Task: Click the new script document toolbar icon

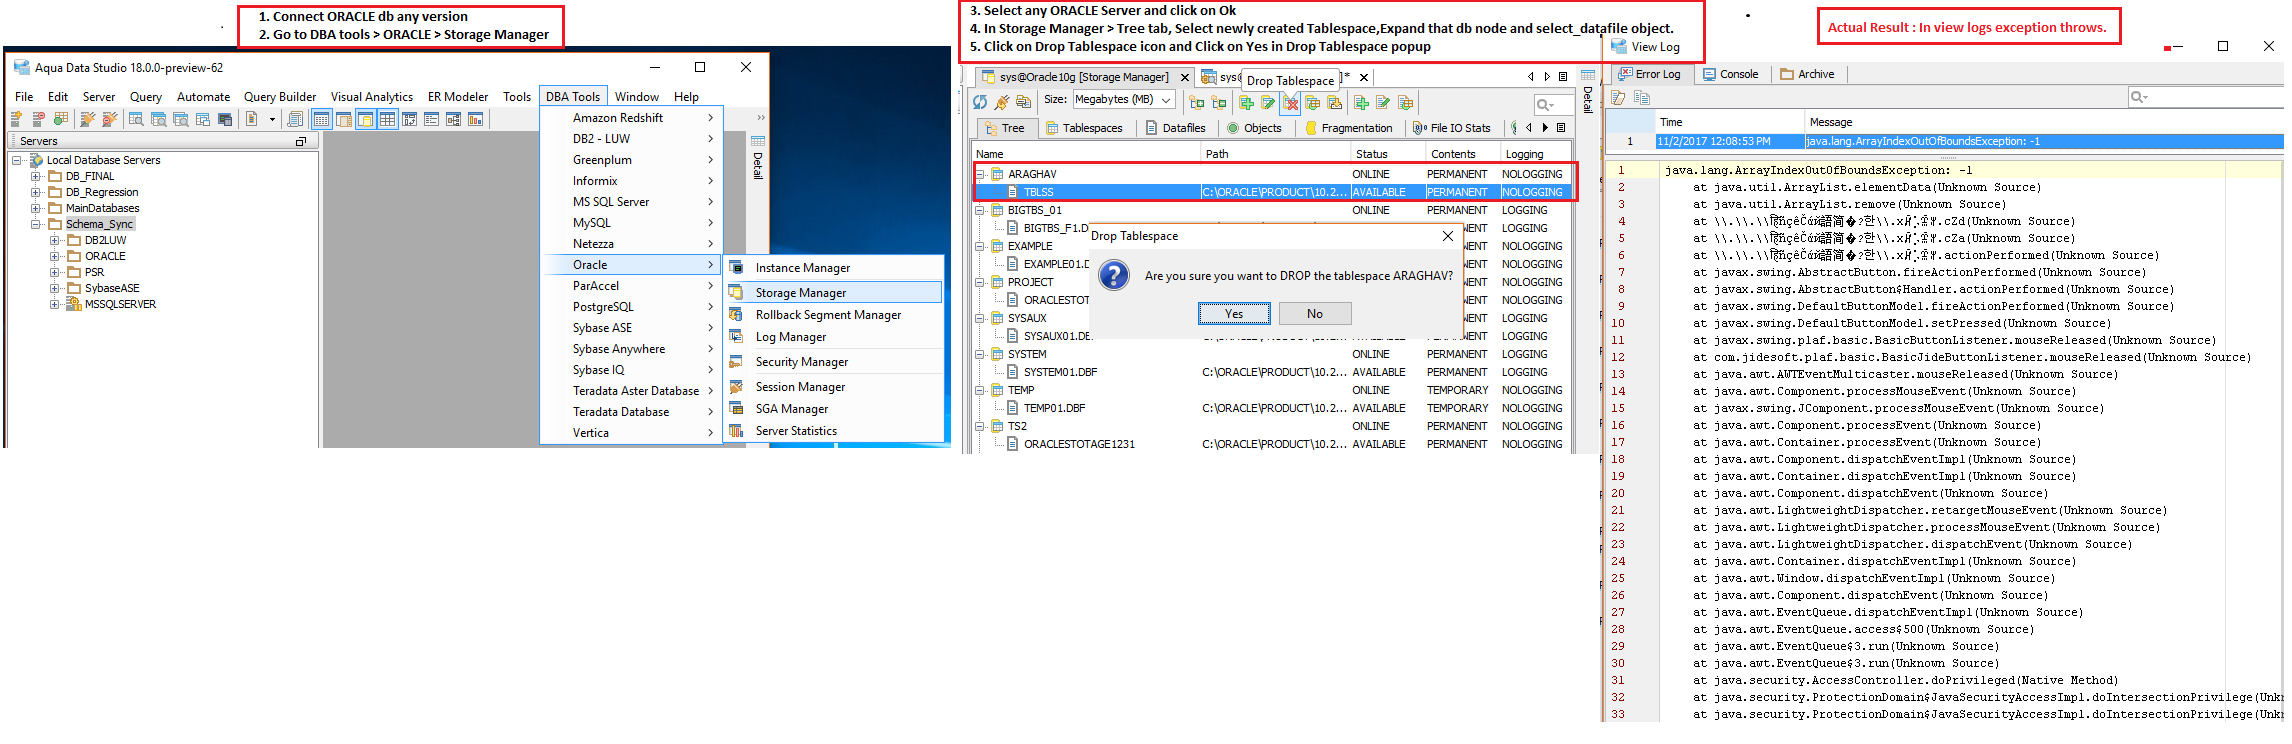Action: 251,119
